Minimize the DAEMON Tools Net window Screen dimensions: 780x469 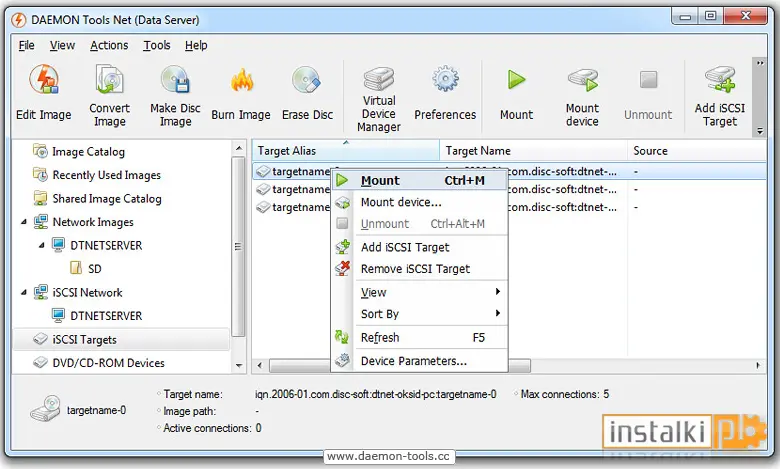(x=685, y=16)
